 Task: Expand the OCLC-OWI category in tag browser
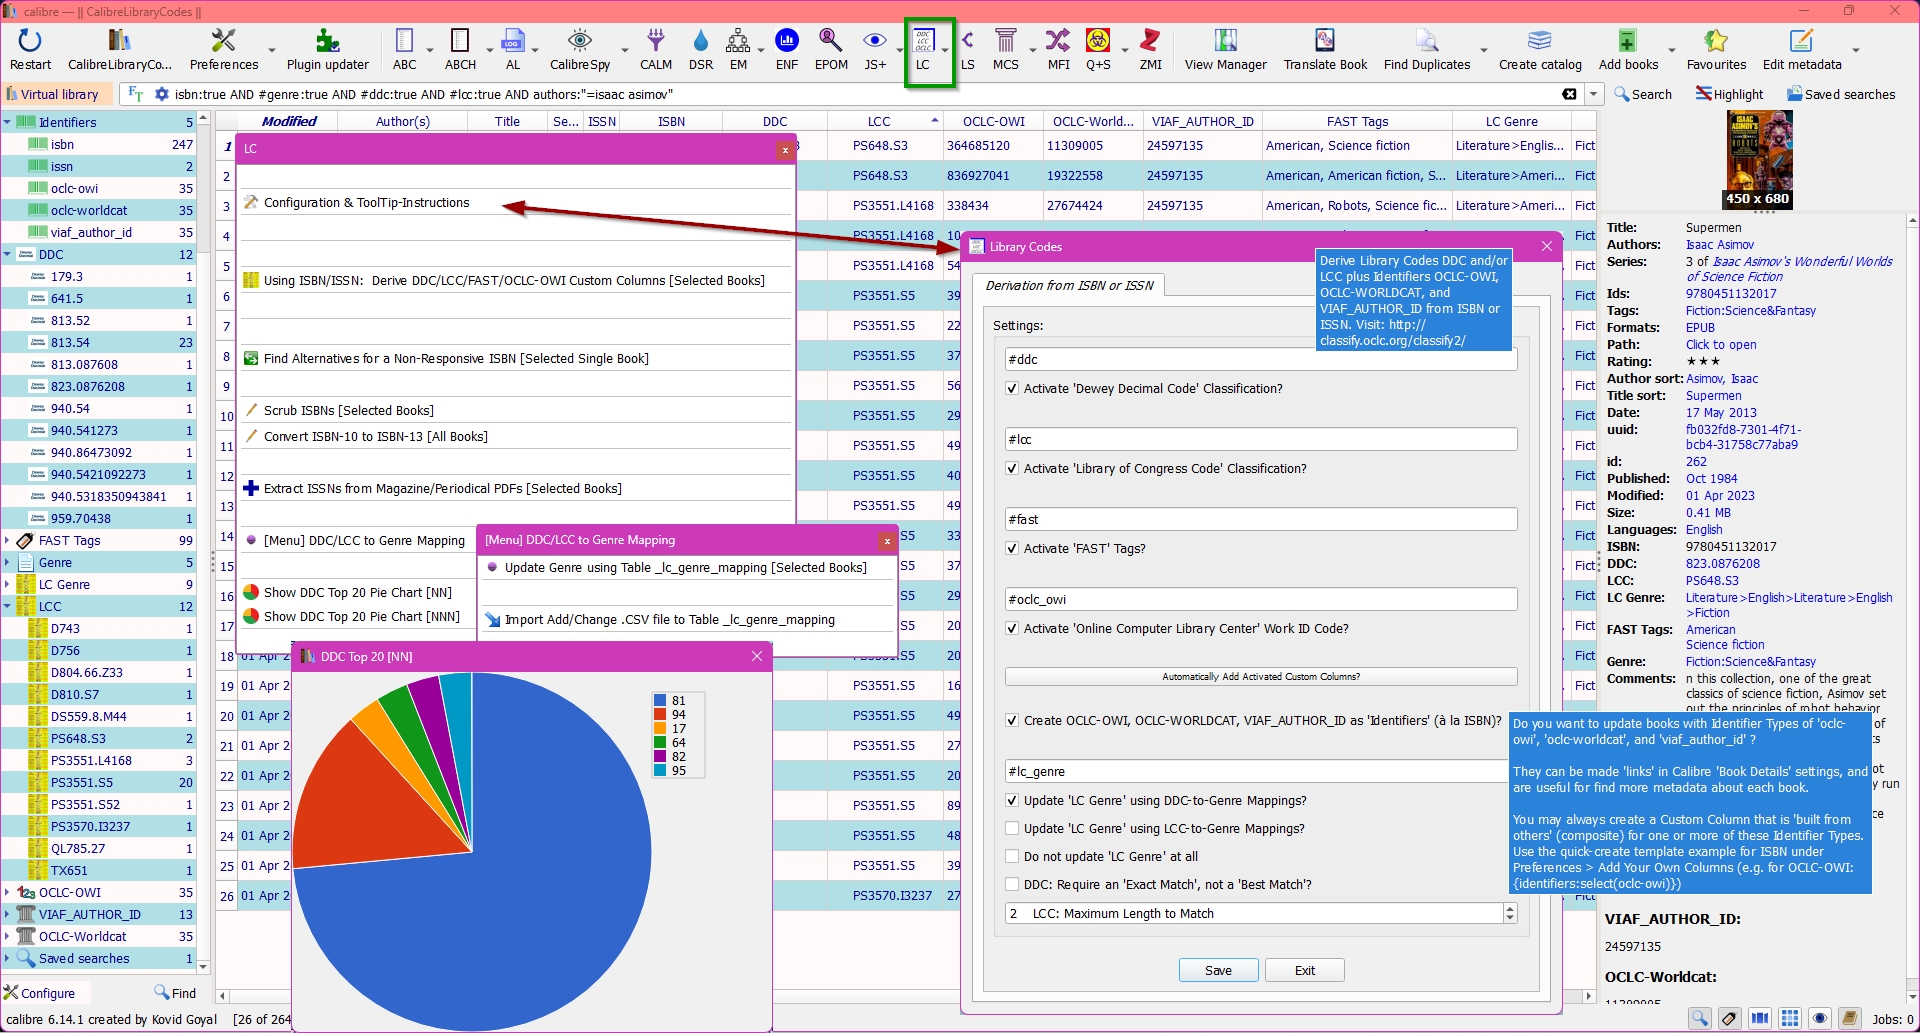tap(8, 893)
